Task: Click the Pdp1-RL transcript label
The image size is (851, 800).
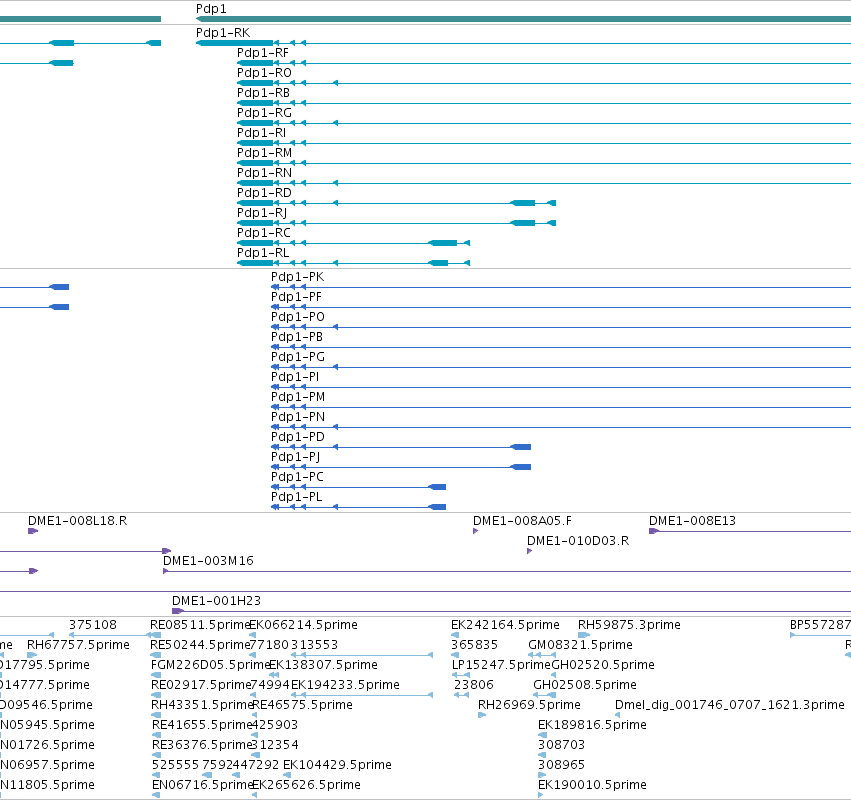Action: click(x=263, y=253)
